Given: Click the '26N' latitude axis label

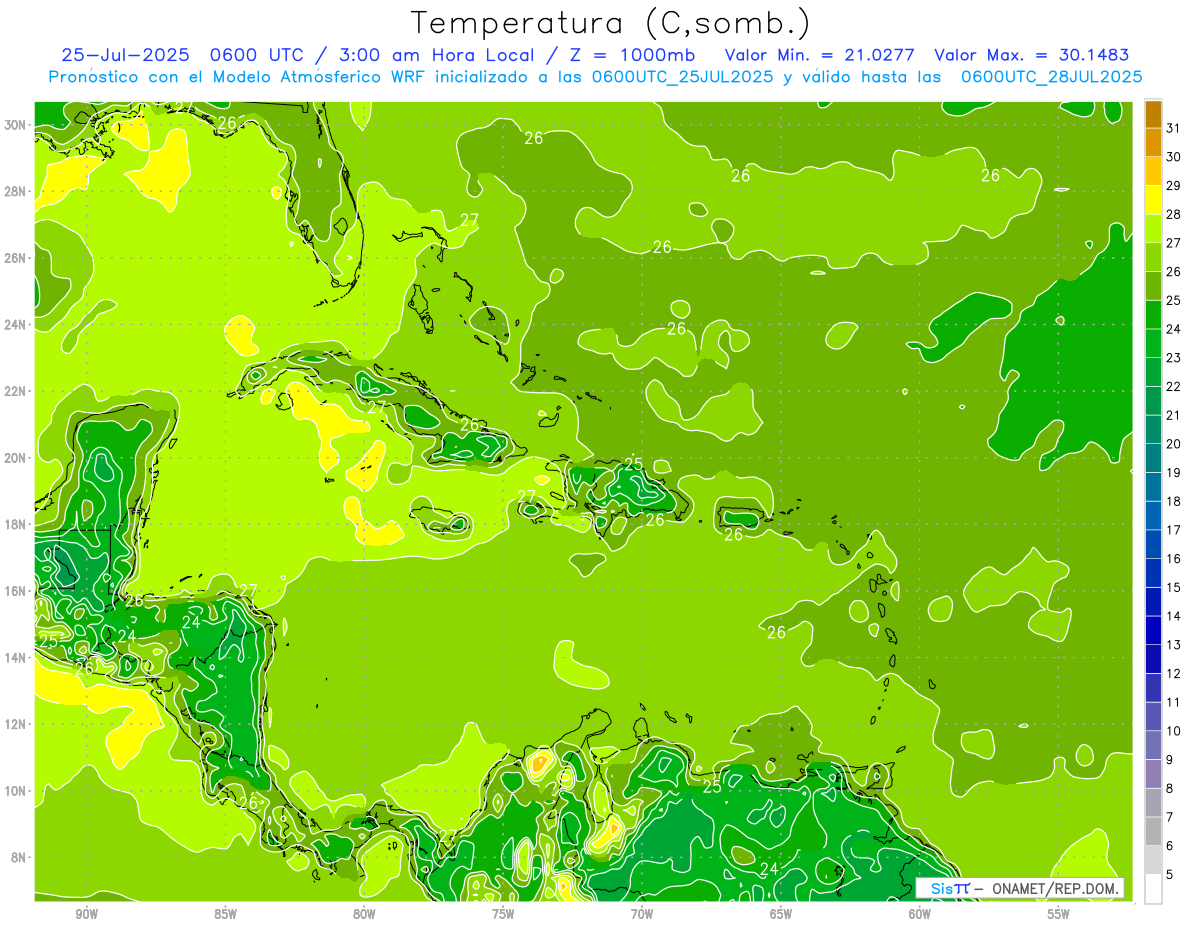Looking at the screenshot, I should click(16, 258).
